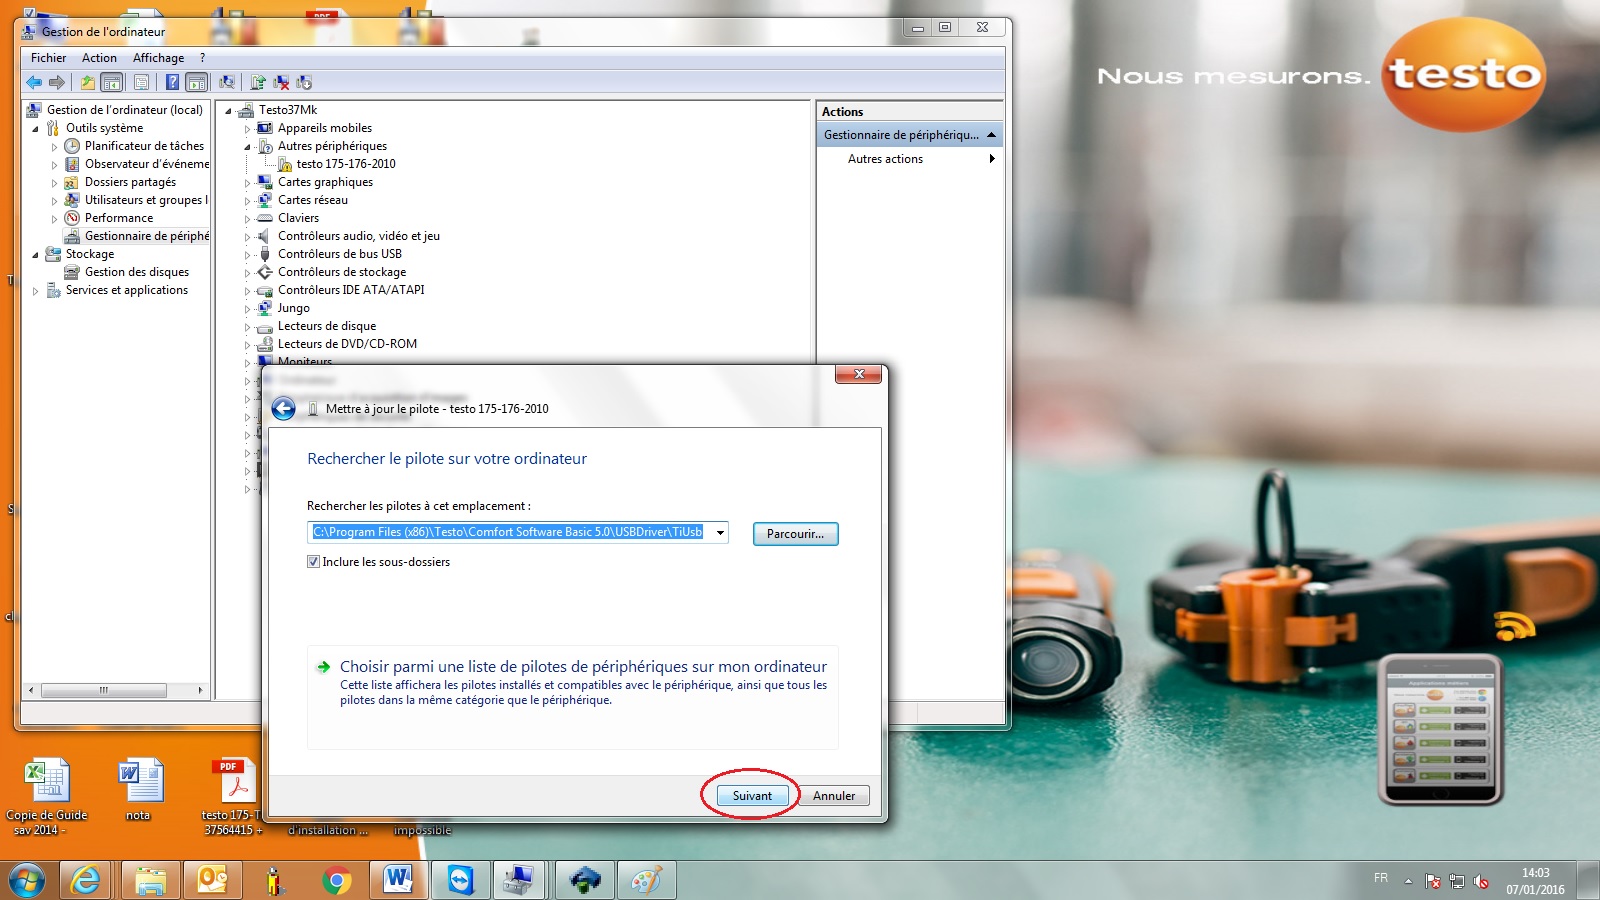Screen dimensions: 1600x900
Task: Click scan for hardware changes toolbar icon
Action: click(x=227, y=82)
